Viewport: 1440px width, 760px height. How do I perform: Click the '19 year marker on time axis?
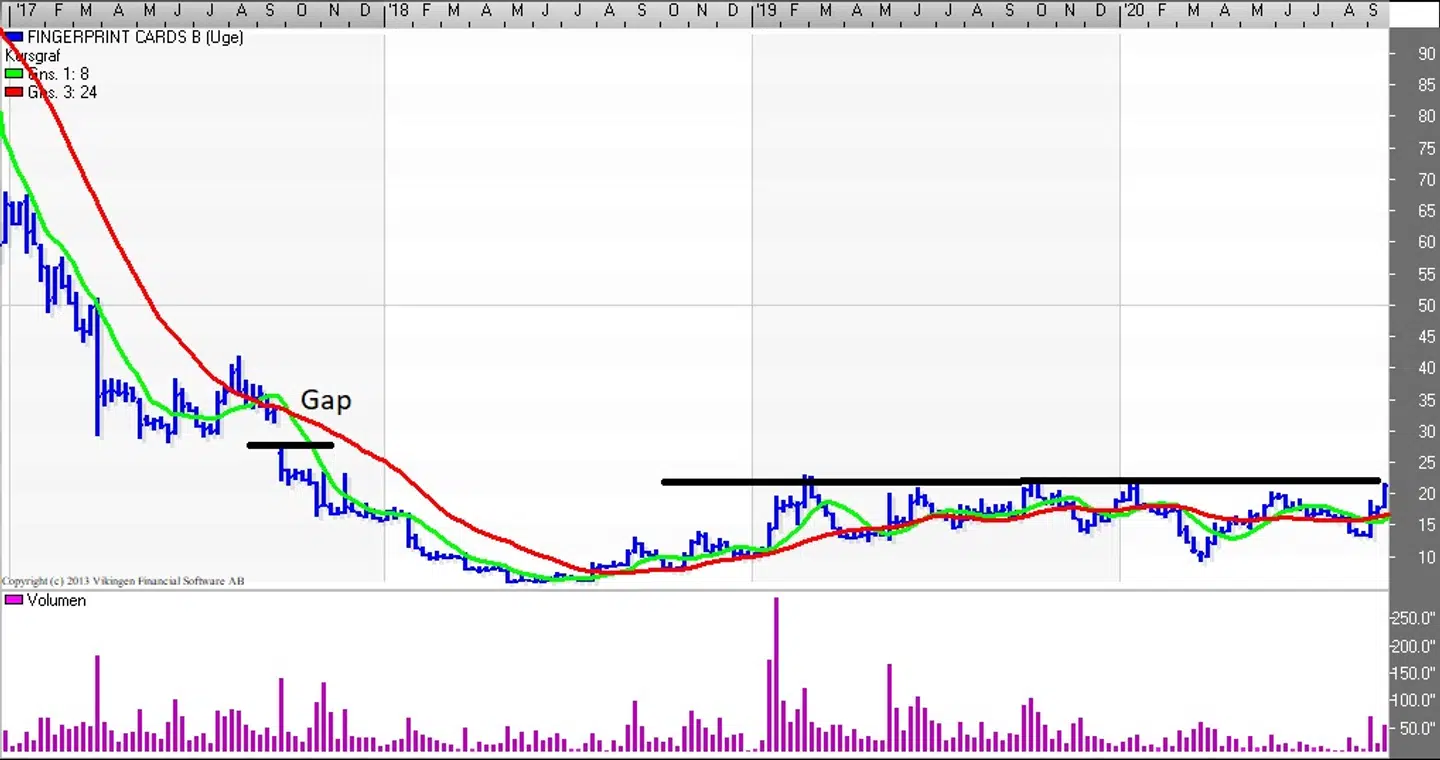tap(765, 10)
